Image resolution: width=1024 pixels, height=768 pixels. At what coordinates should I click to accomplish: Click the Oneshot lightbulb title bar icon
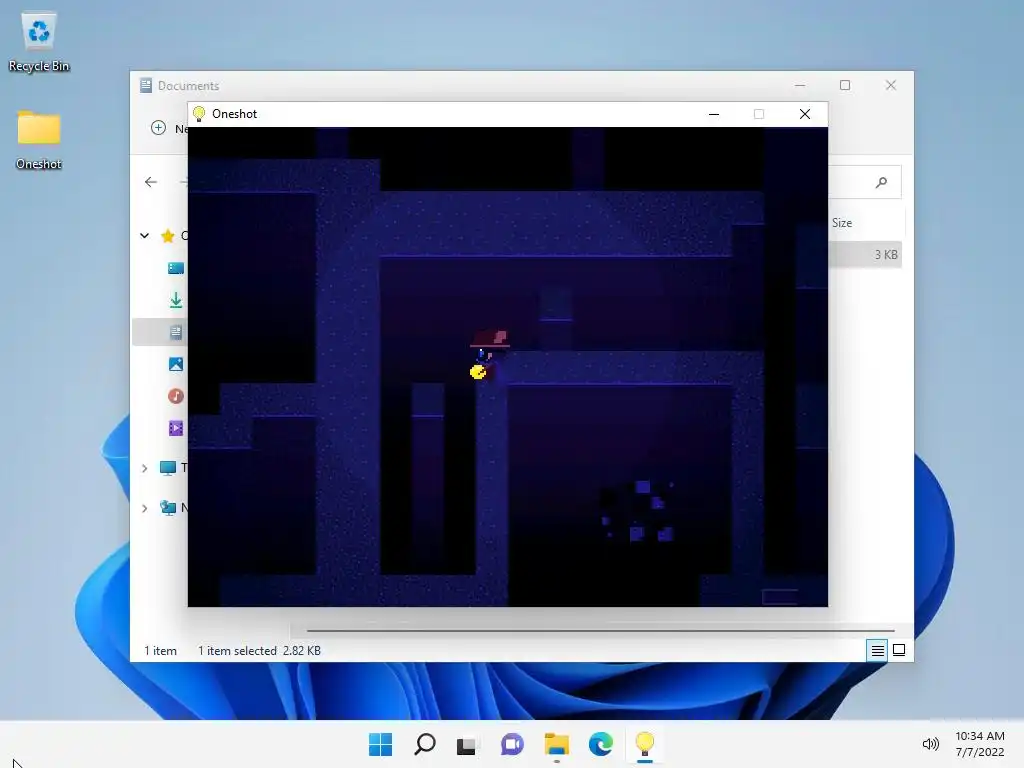200,114
